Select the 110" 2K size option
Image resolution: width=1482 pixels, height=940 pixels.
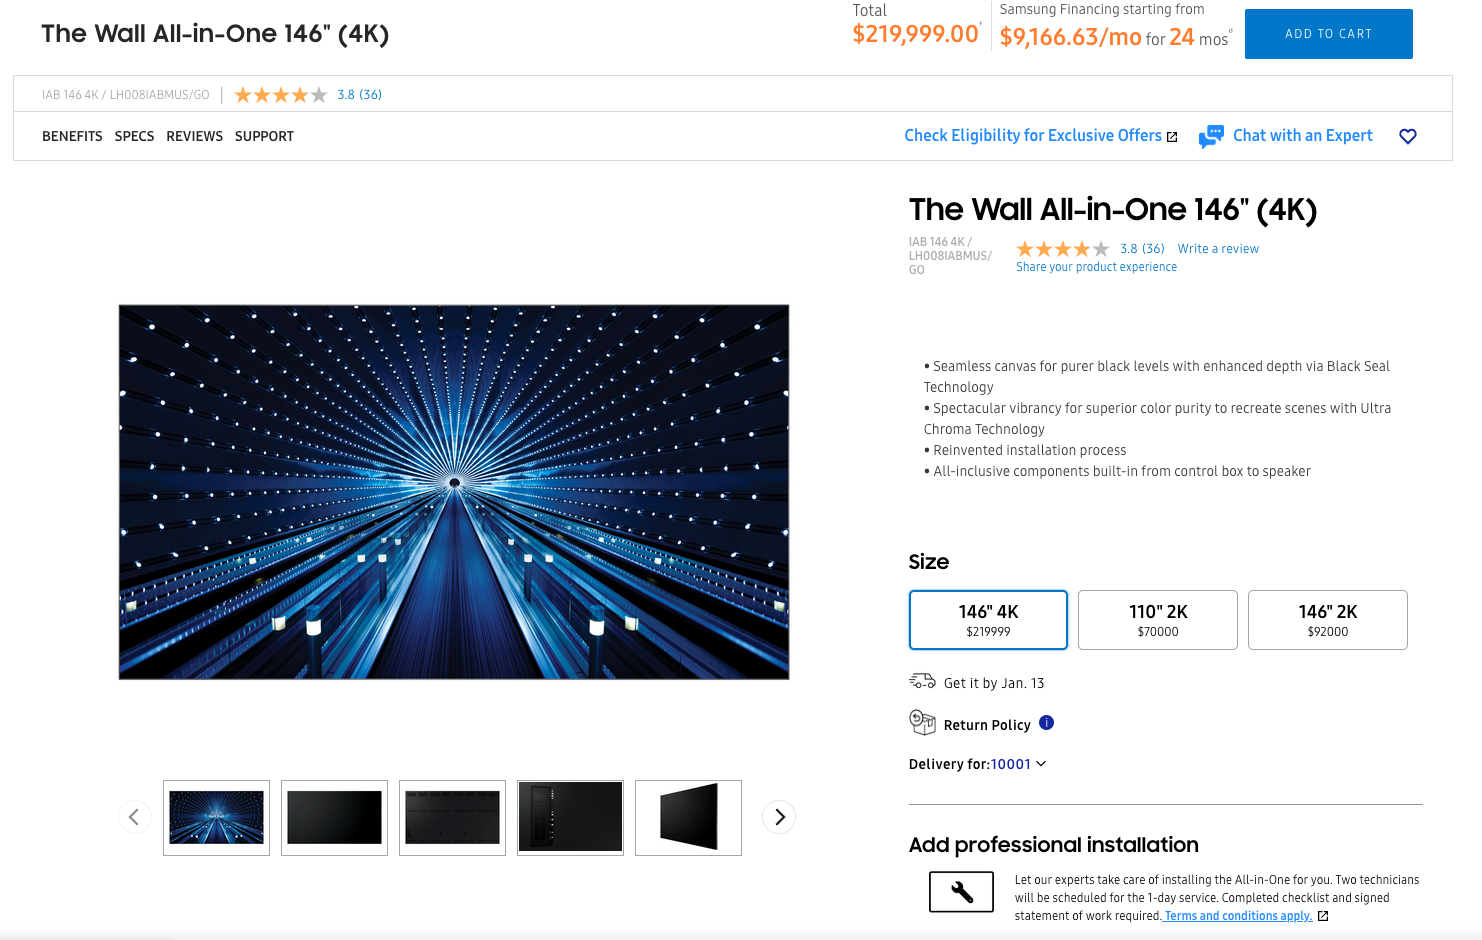click(1157, 619)
